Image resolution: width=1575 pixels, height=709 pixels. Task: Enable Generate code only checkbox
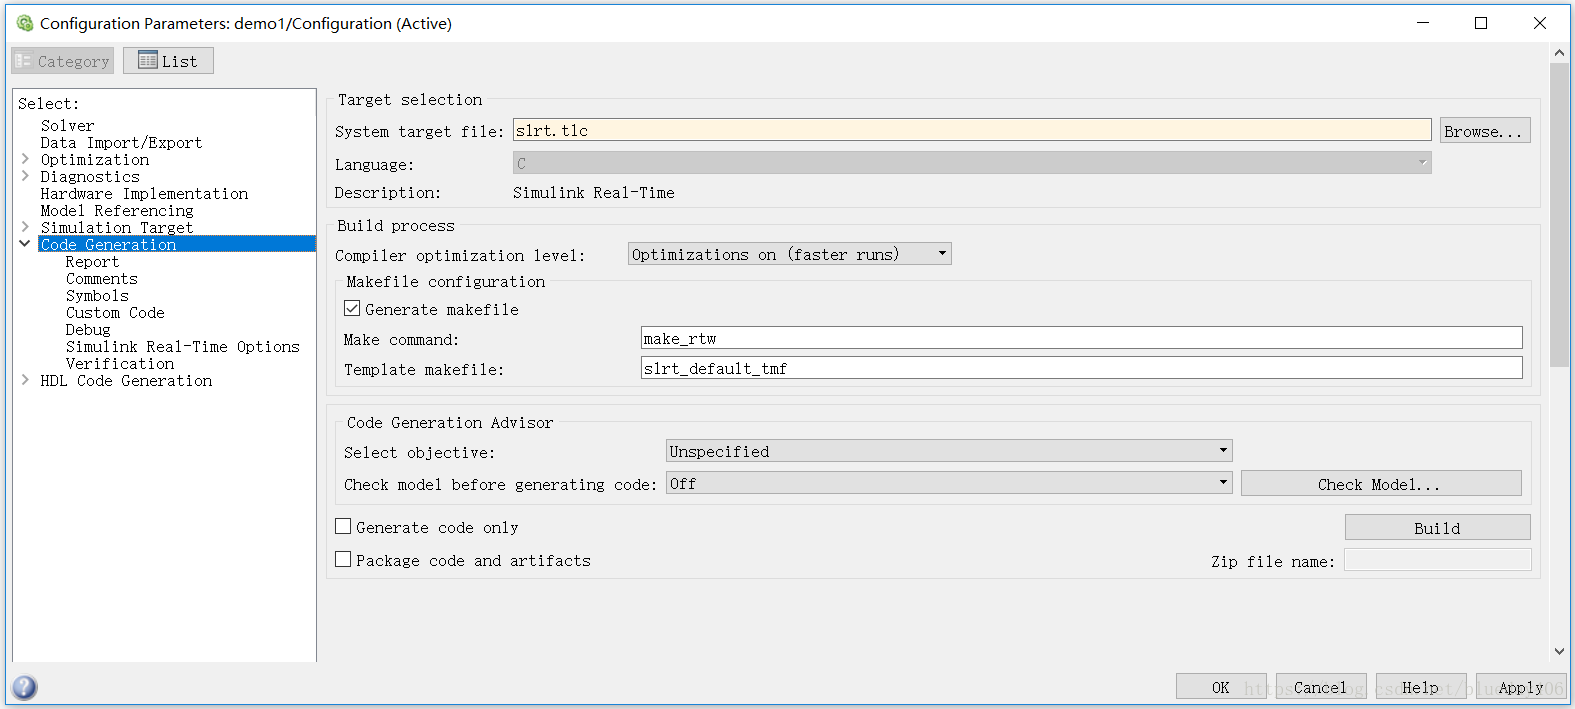click(x=343, y=526)
